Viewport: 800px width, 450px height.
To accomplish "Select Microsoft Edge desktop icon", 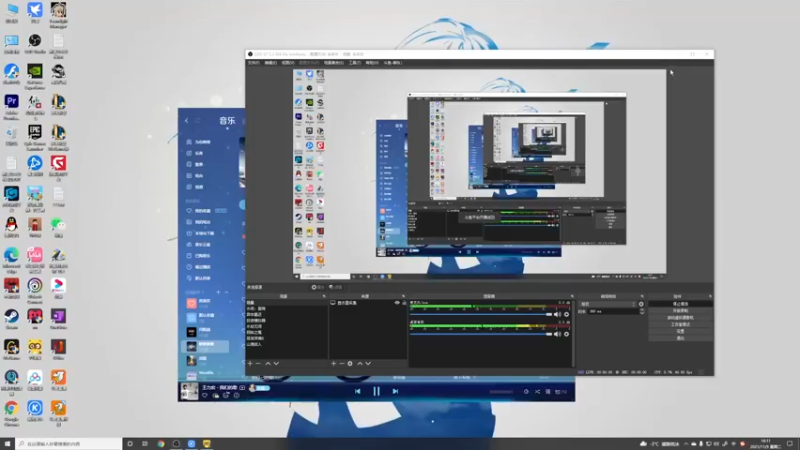I will tap(11, 260).
